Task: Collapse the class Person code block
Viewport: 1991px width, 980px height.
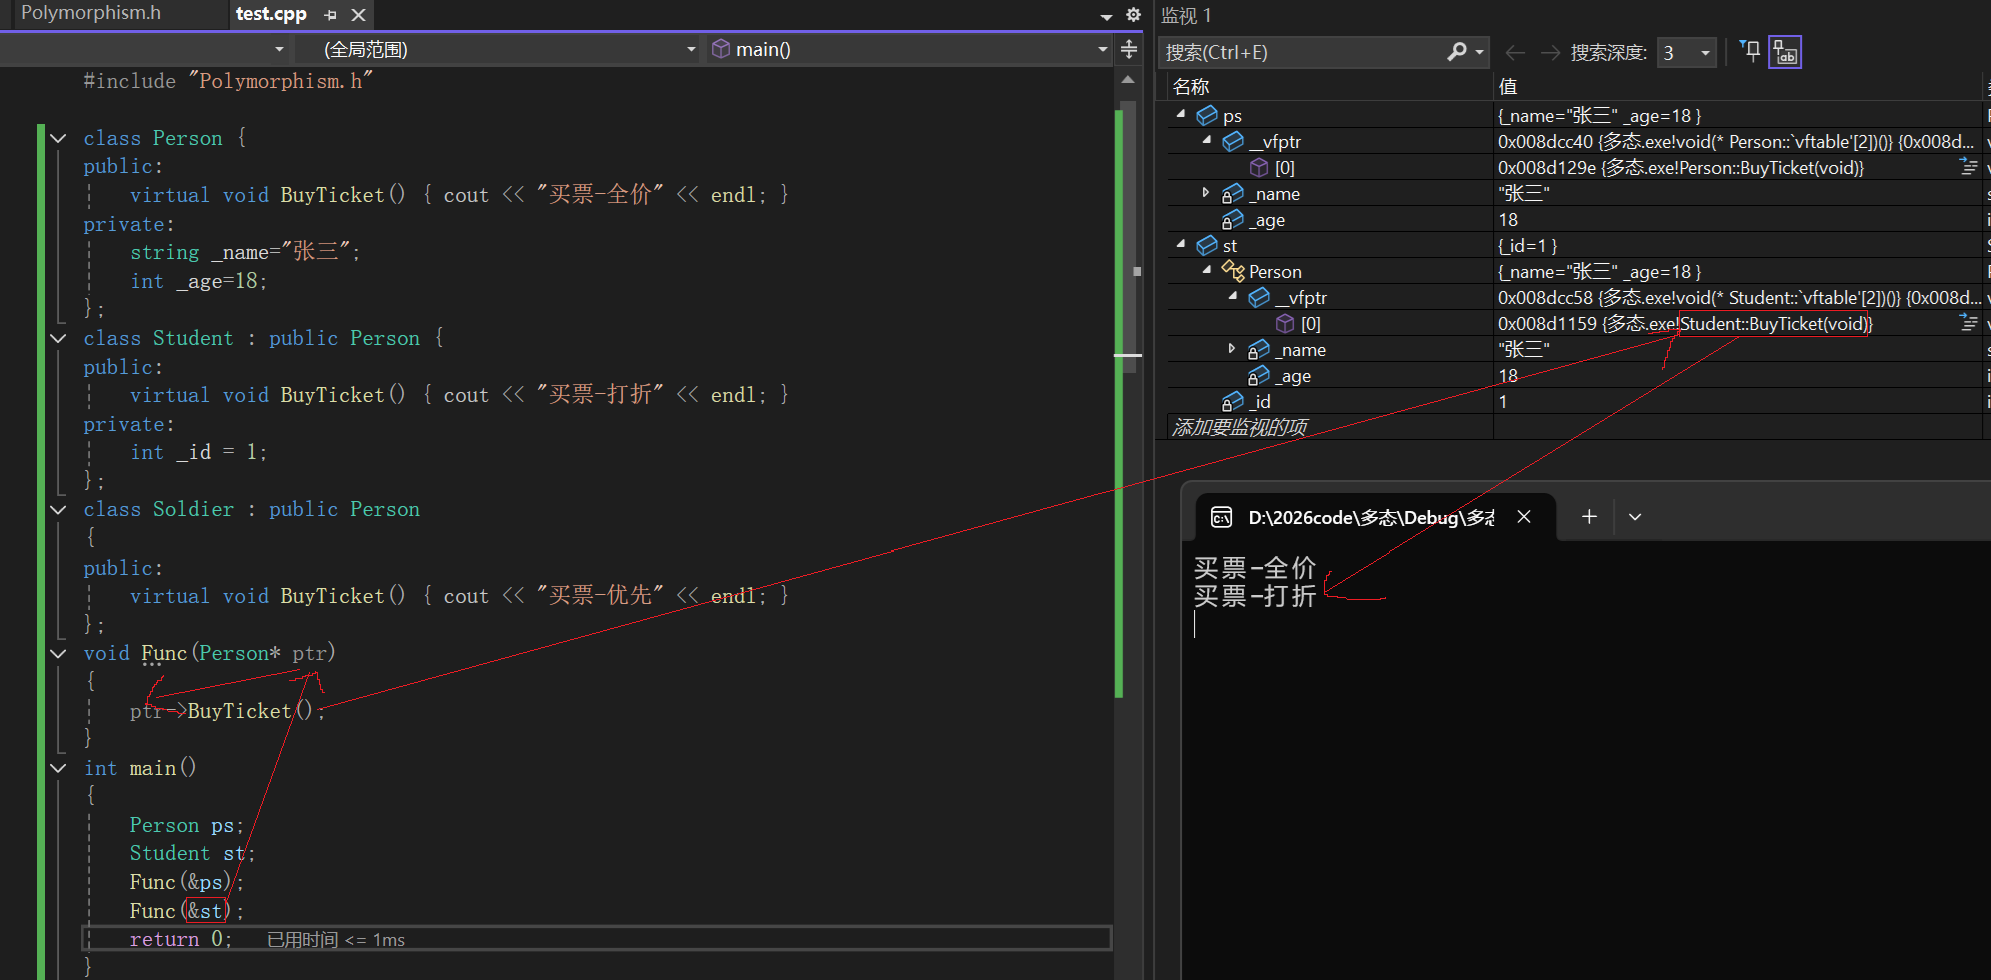Action: pyautogui.click(x=58, y=138)
